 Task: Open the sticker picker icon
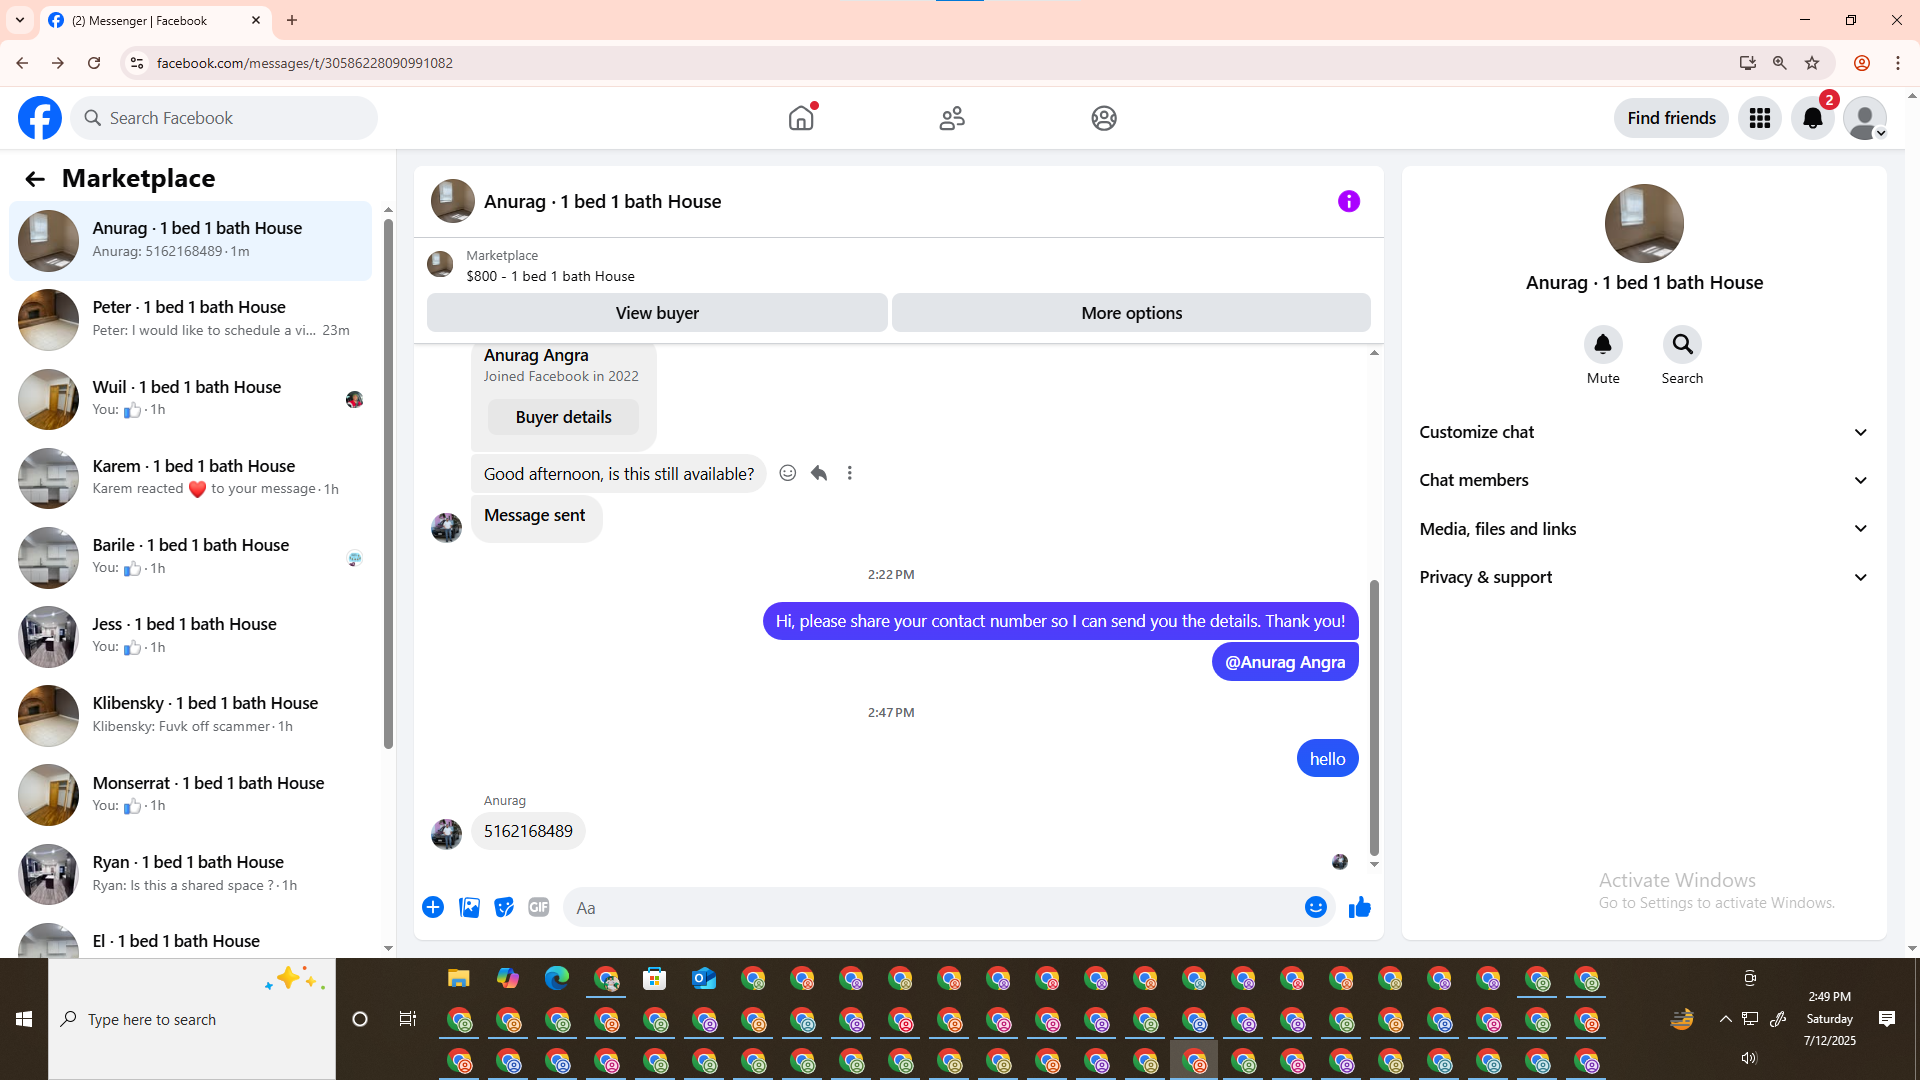click(x=504, y=907)
